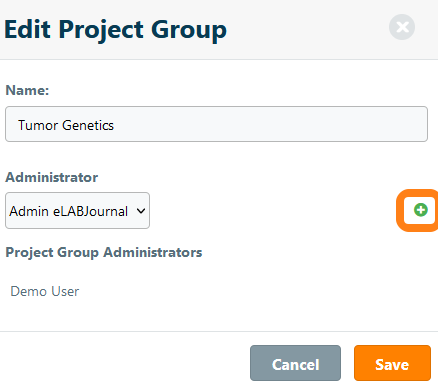The height and width of the screenshot is (390, 438).
Task: Click the gray Cancel button
Action: [295, 363]
